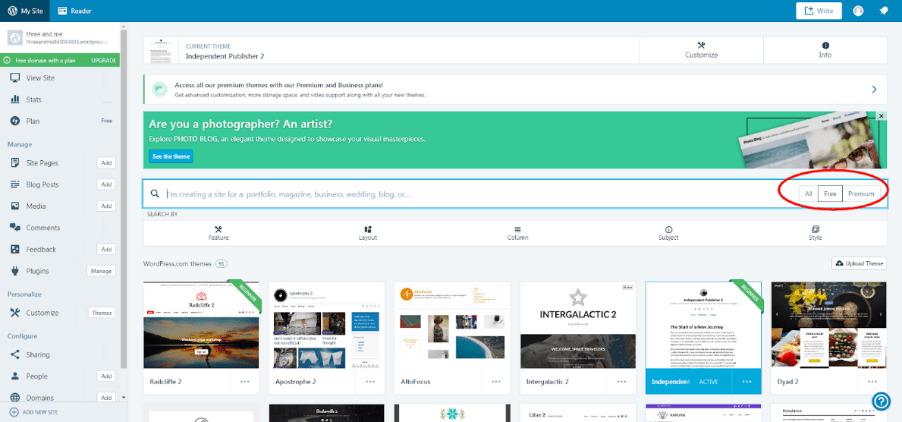Add a new blog post
This screenshot has height=422, width=902.
[106, 185]
